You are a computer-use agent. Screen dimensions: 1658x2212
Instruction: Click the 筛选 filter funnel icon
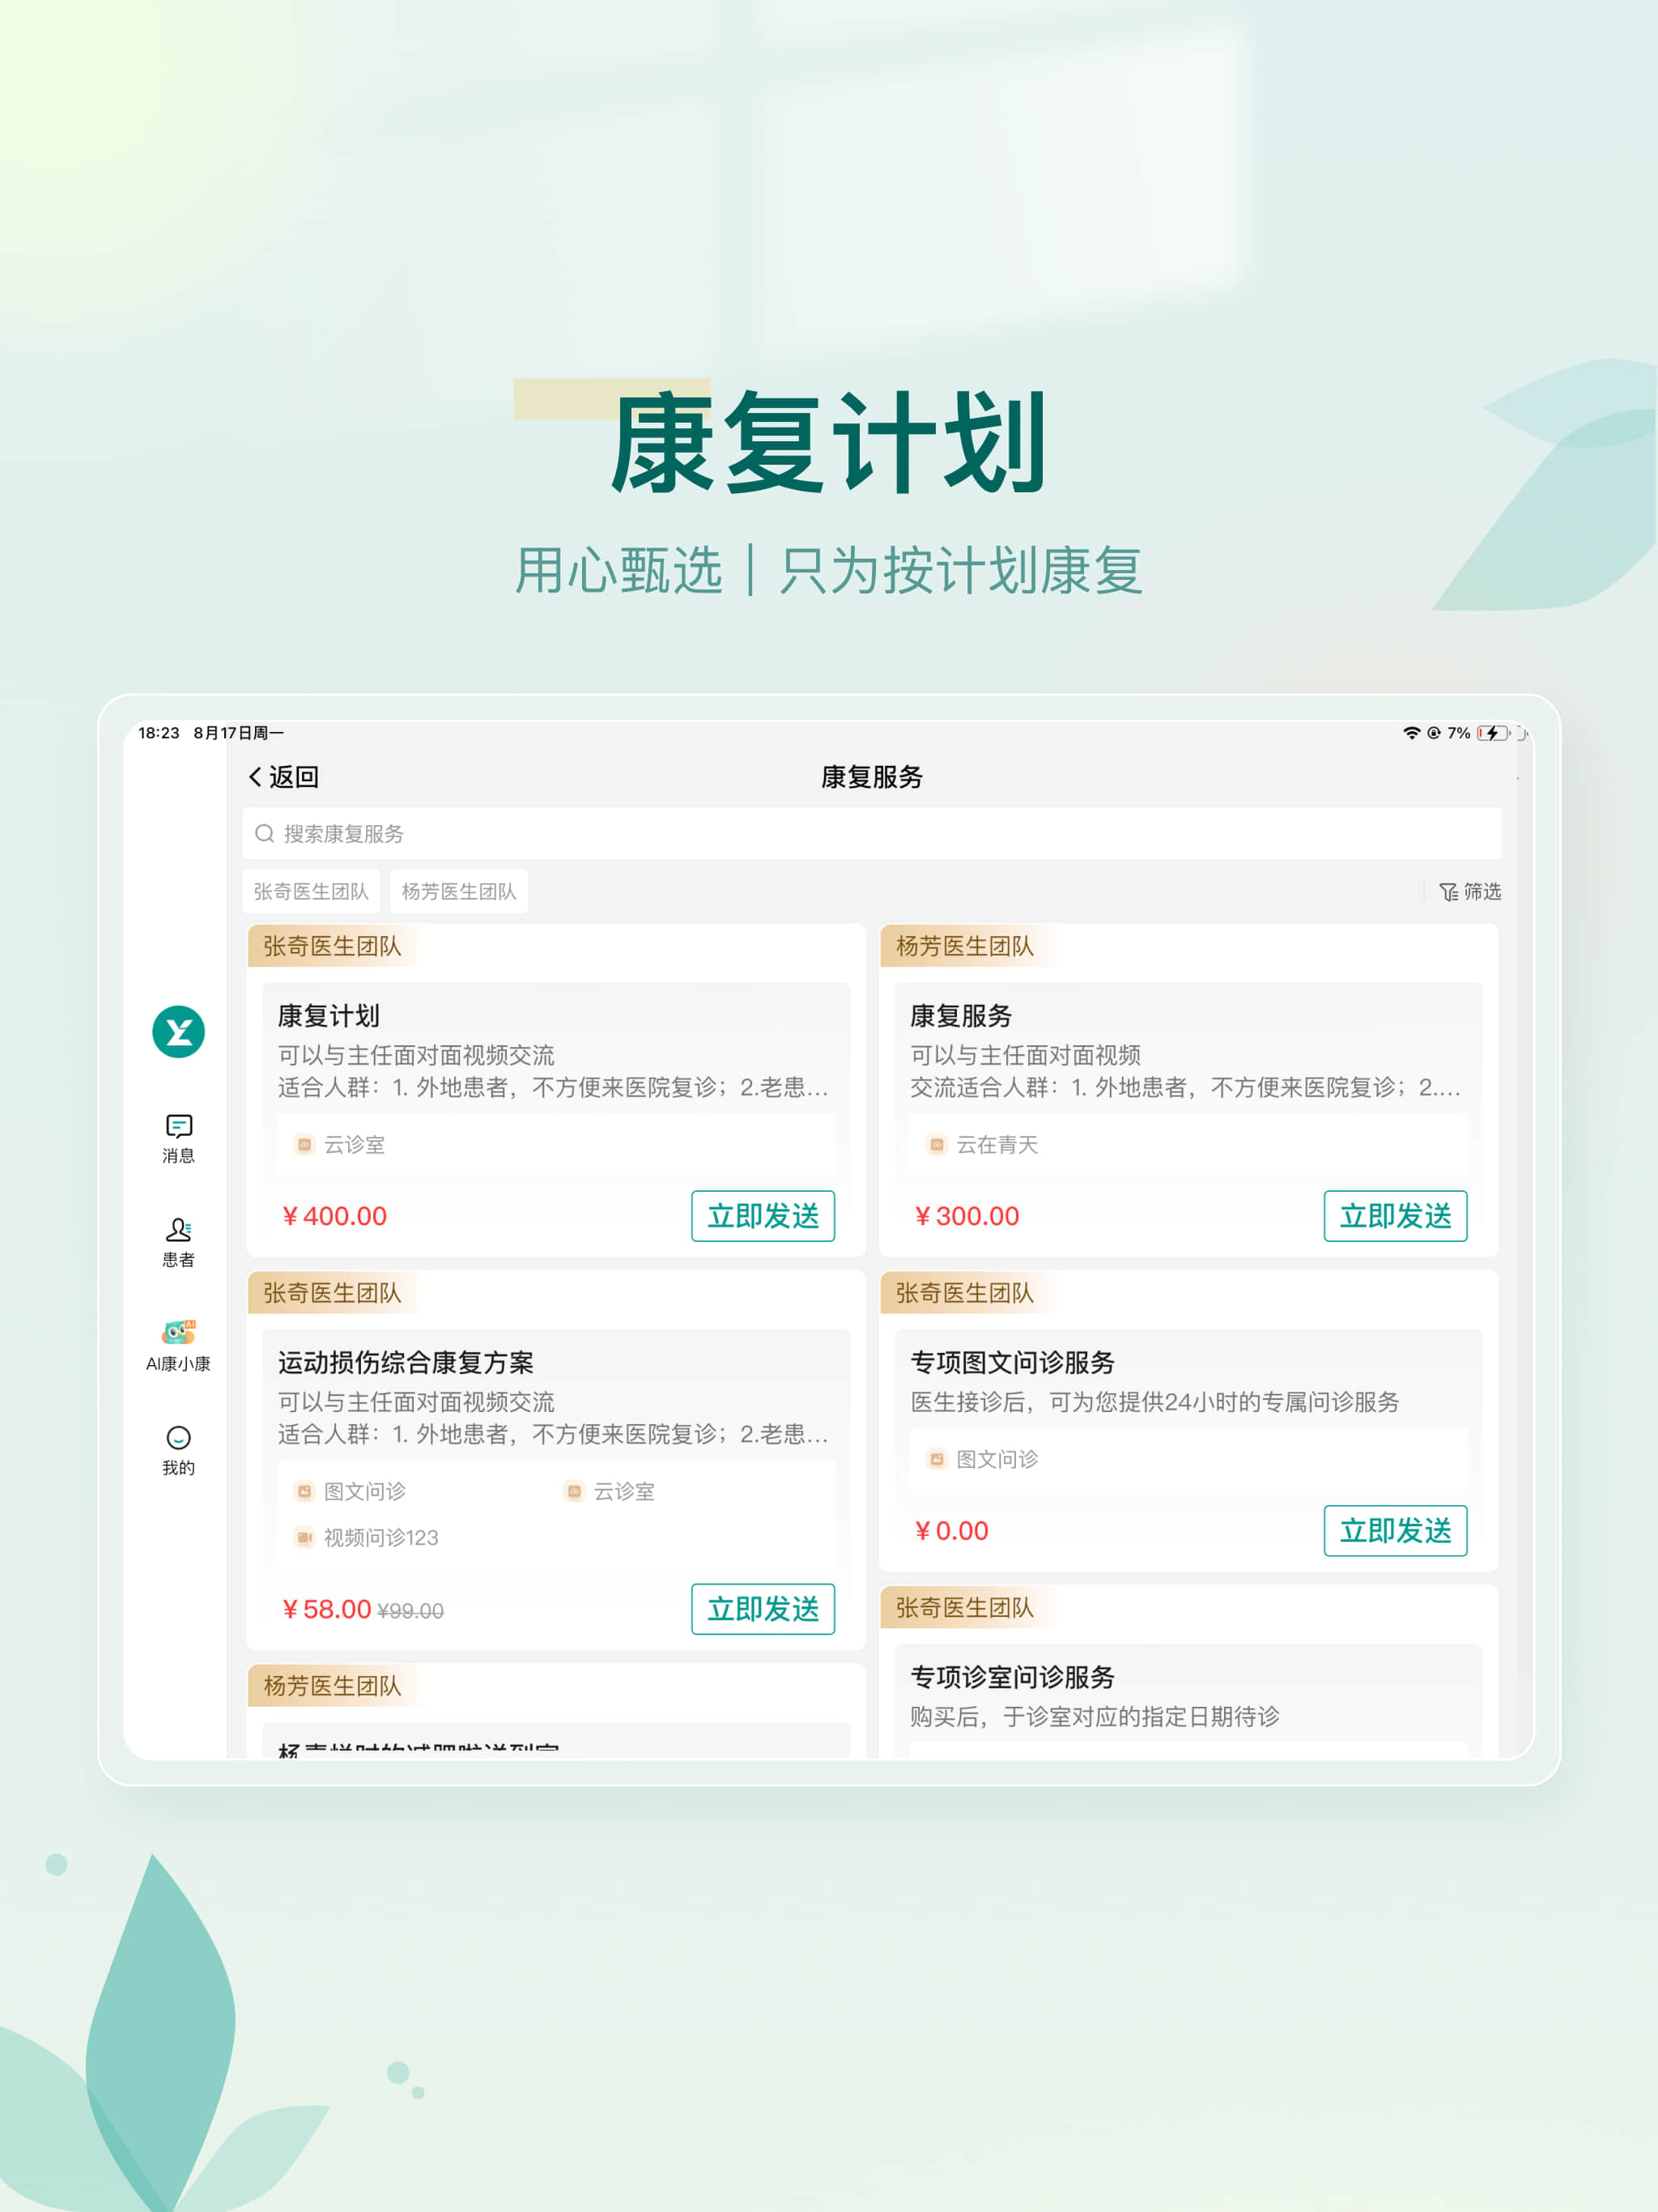point(1448,891)
